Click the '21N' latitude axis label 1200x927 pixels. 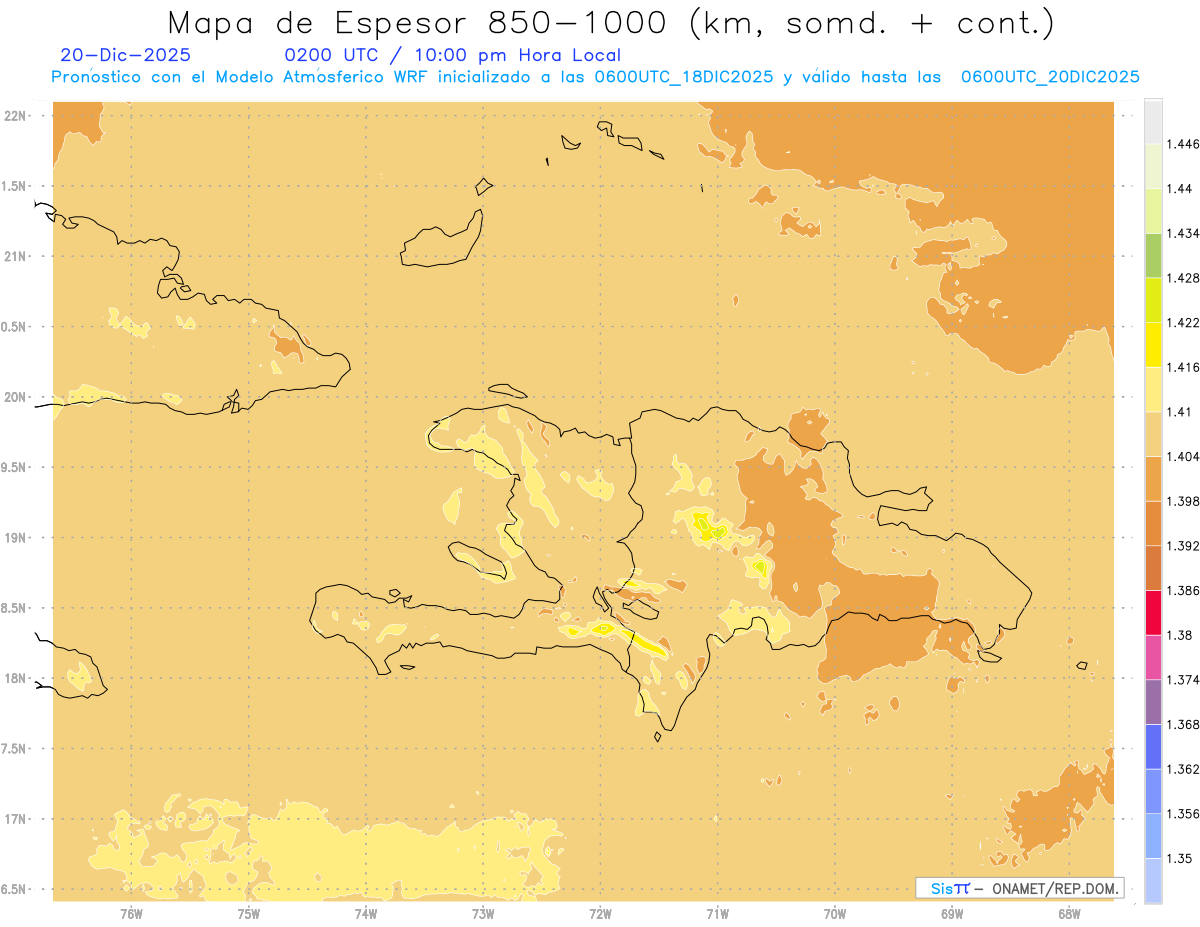point(17,256)
